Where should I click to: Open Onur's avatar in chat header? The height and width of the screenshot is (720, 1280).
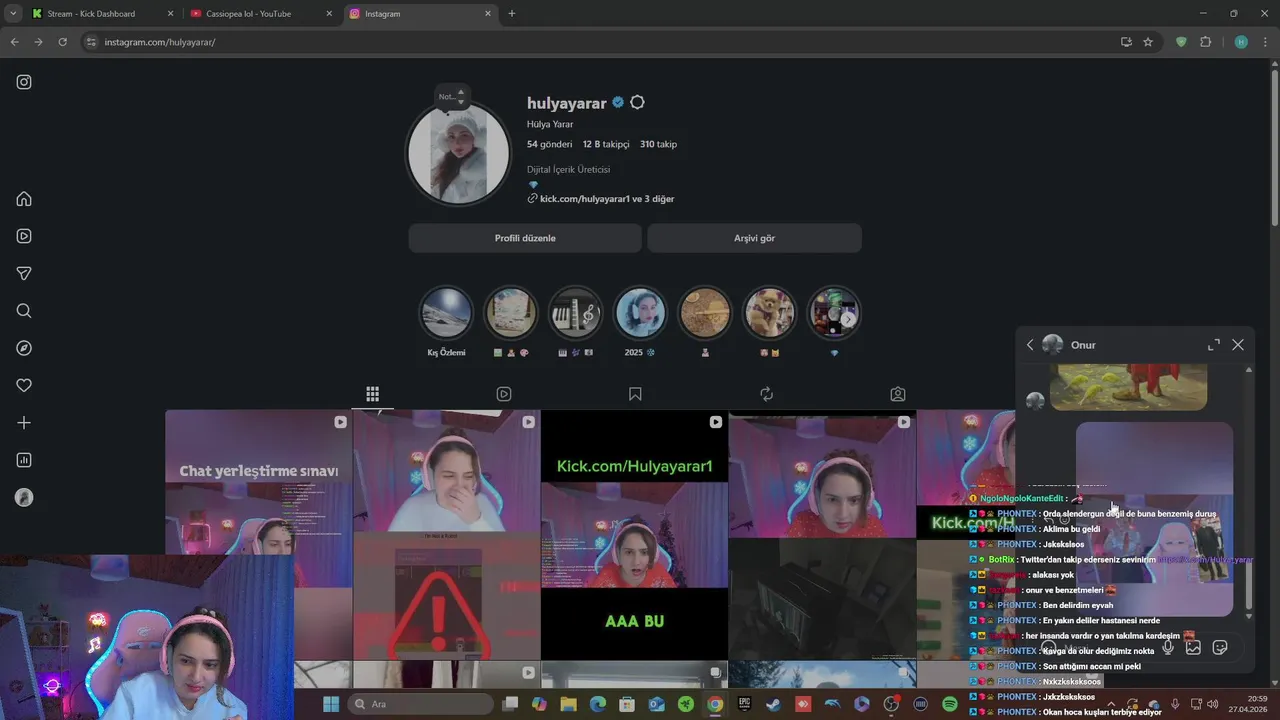coord(1052,344)
